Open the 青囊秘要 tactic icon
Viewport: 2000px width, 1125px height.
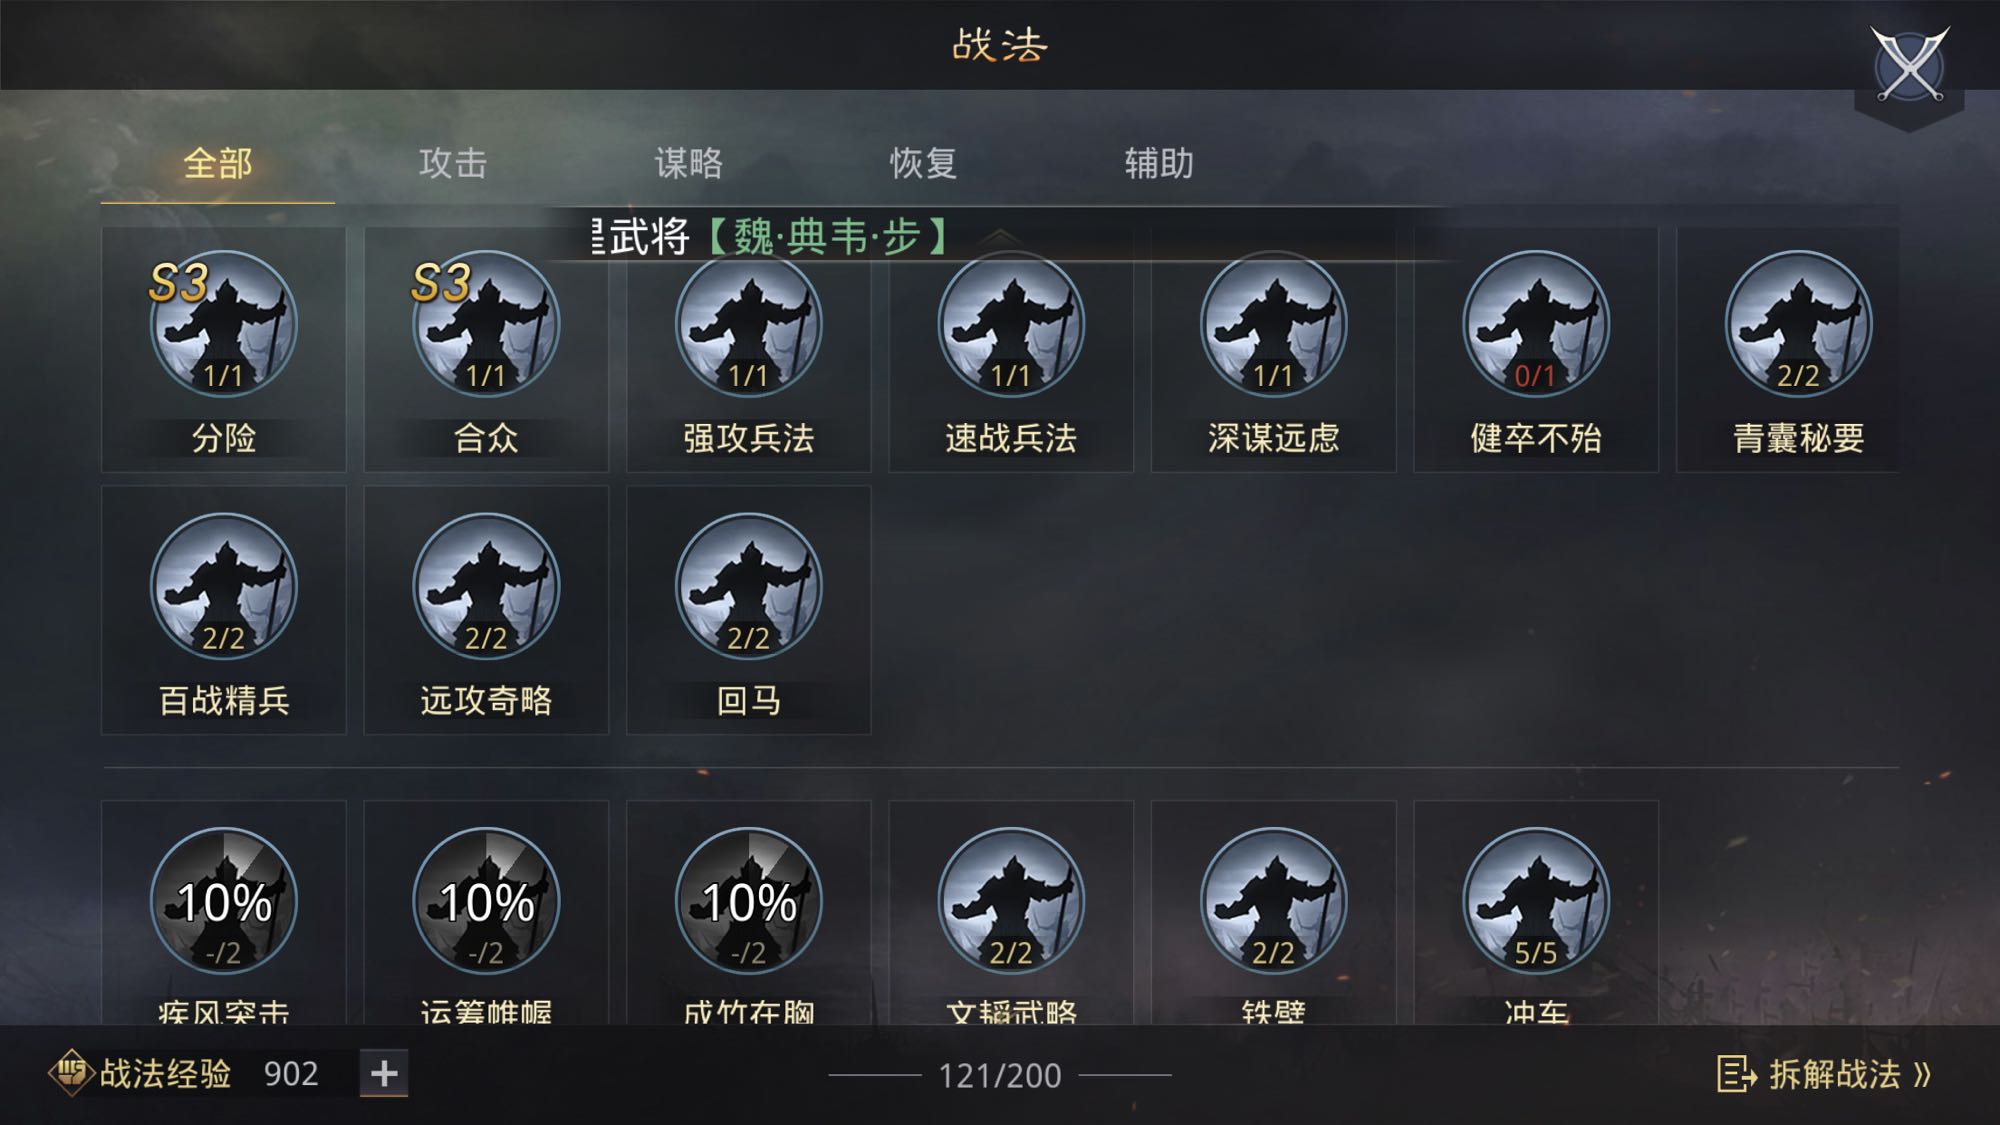1798,324
